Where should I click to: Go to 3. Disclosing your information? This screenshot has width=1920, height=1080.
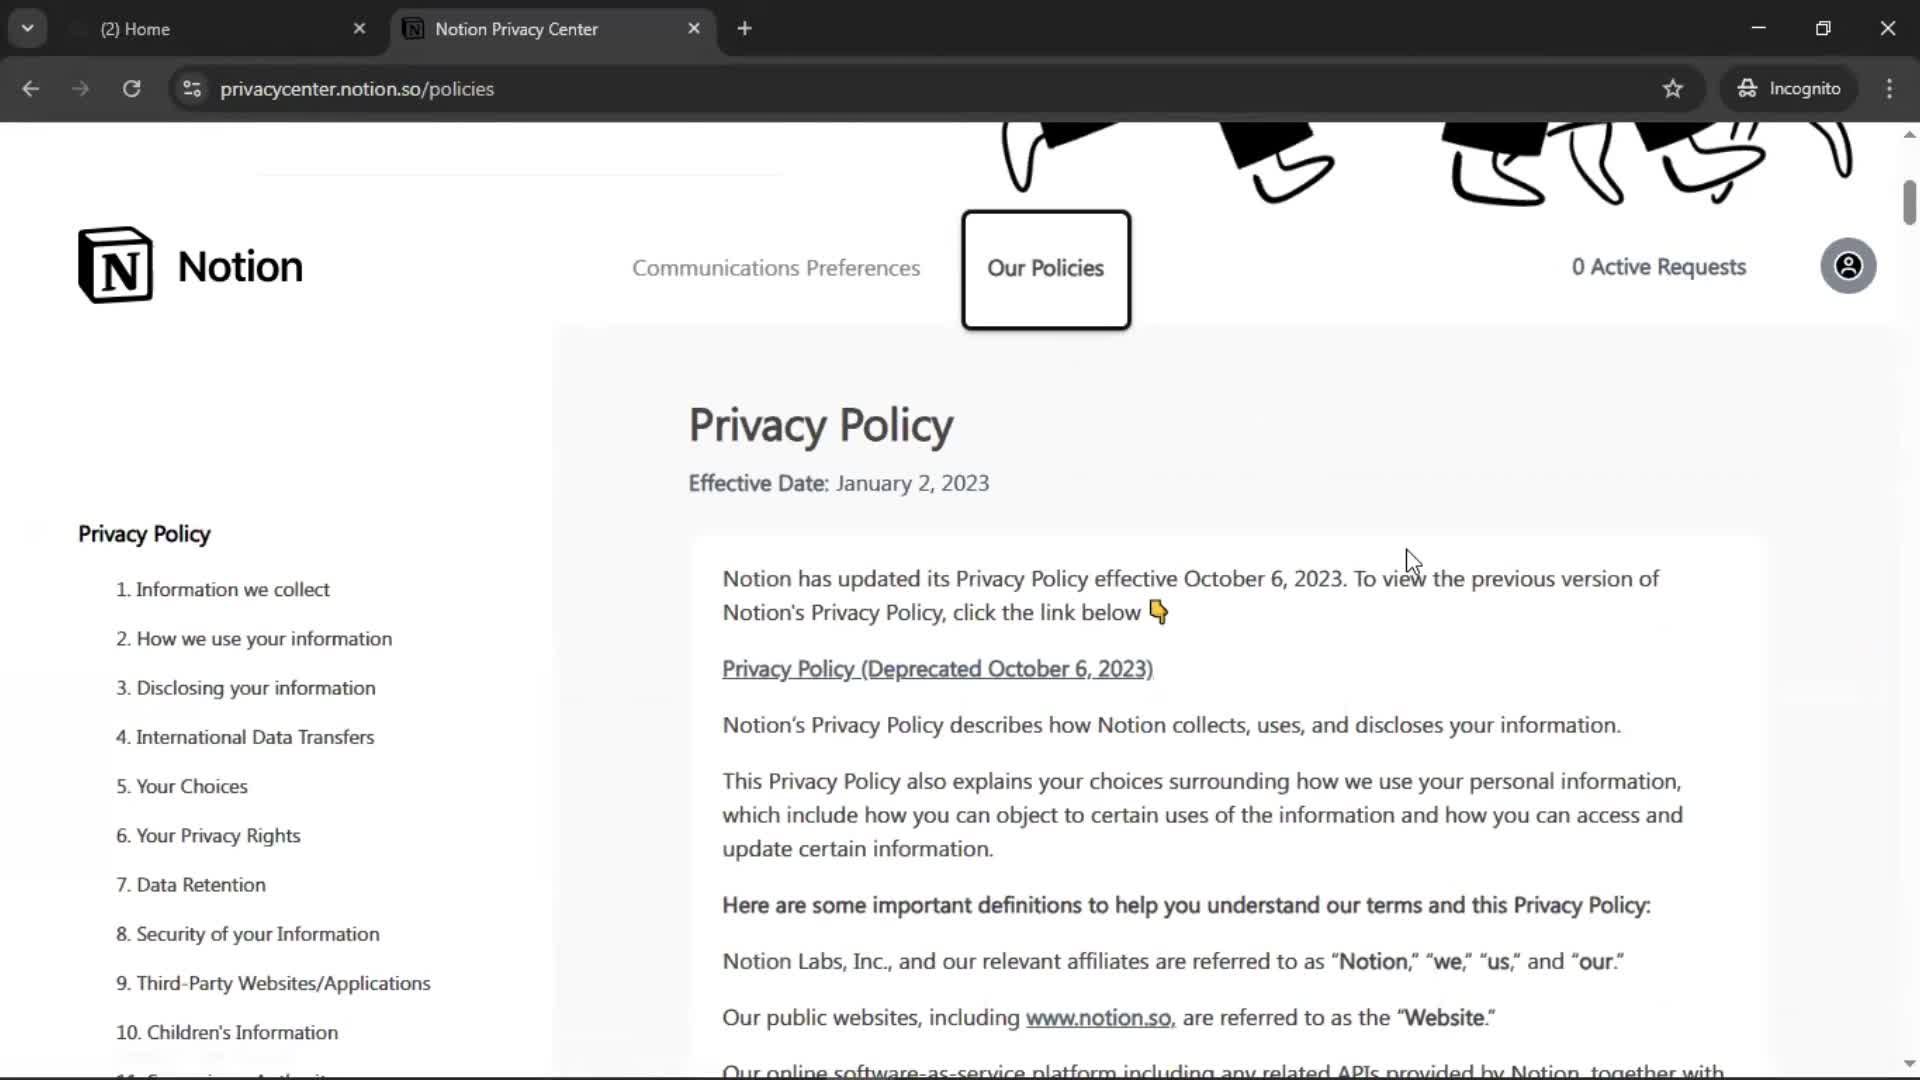tap(246, 688)
